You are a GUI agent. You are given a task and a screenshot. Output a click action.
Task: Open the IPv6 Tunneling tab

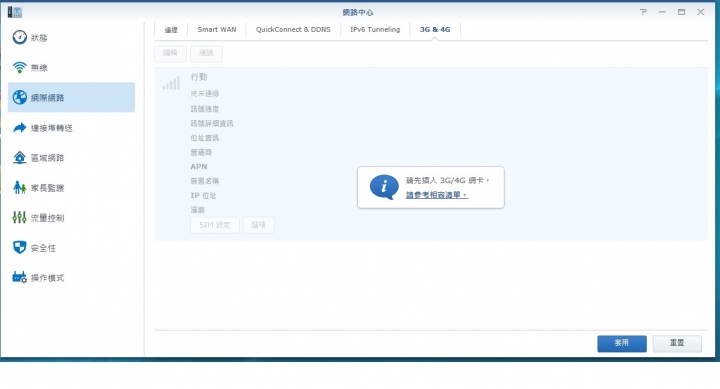(375, 29)
